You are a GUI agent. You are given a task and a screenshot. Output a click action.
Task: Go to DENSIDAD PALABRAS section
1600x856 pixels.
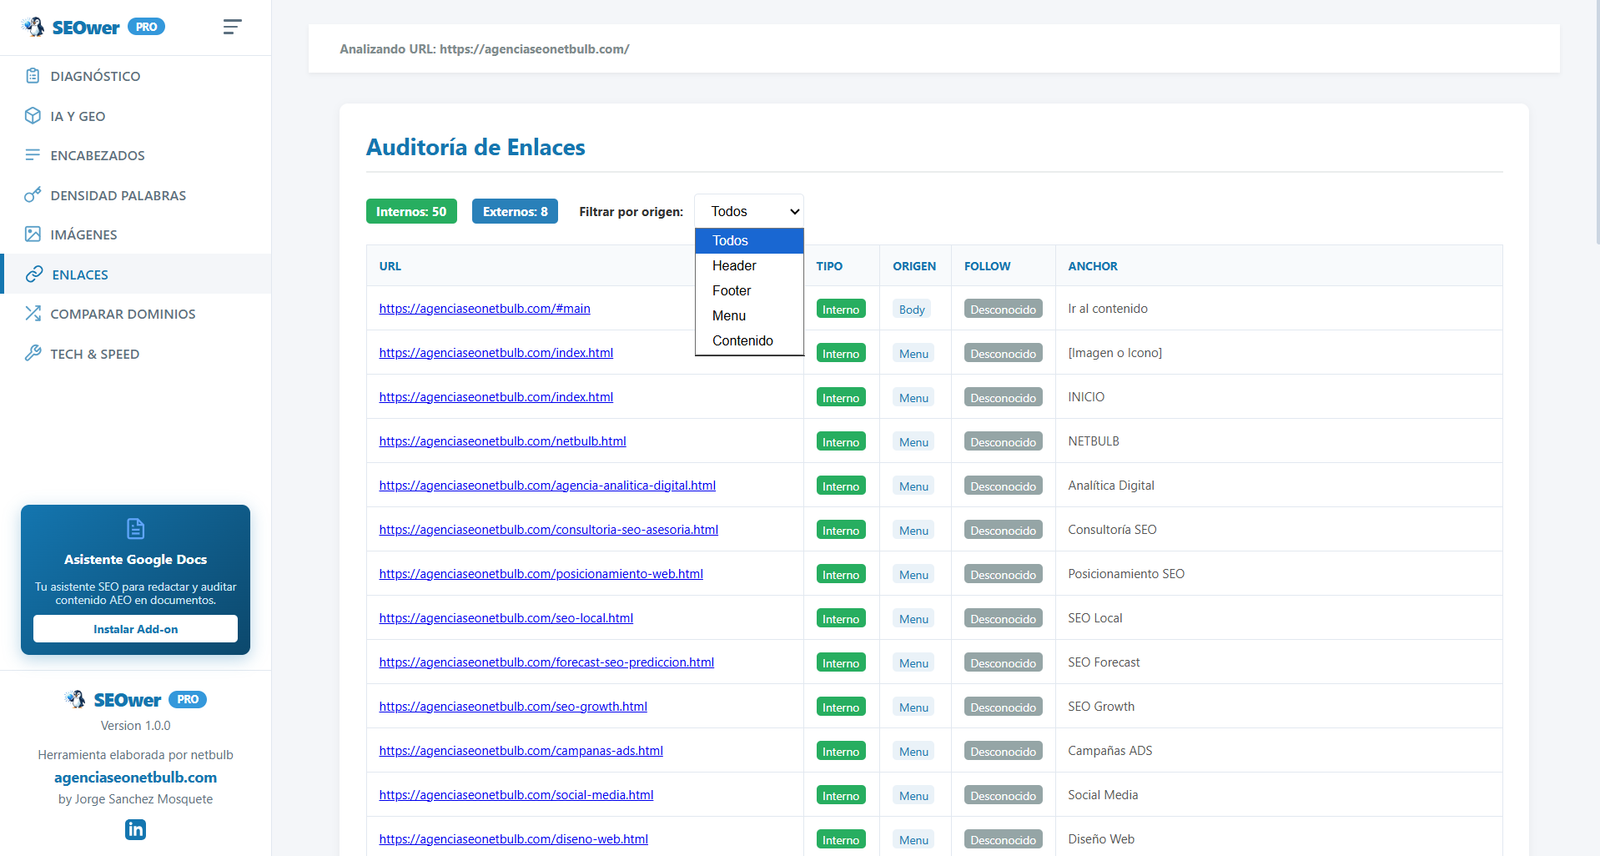point(135,195)
